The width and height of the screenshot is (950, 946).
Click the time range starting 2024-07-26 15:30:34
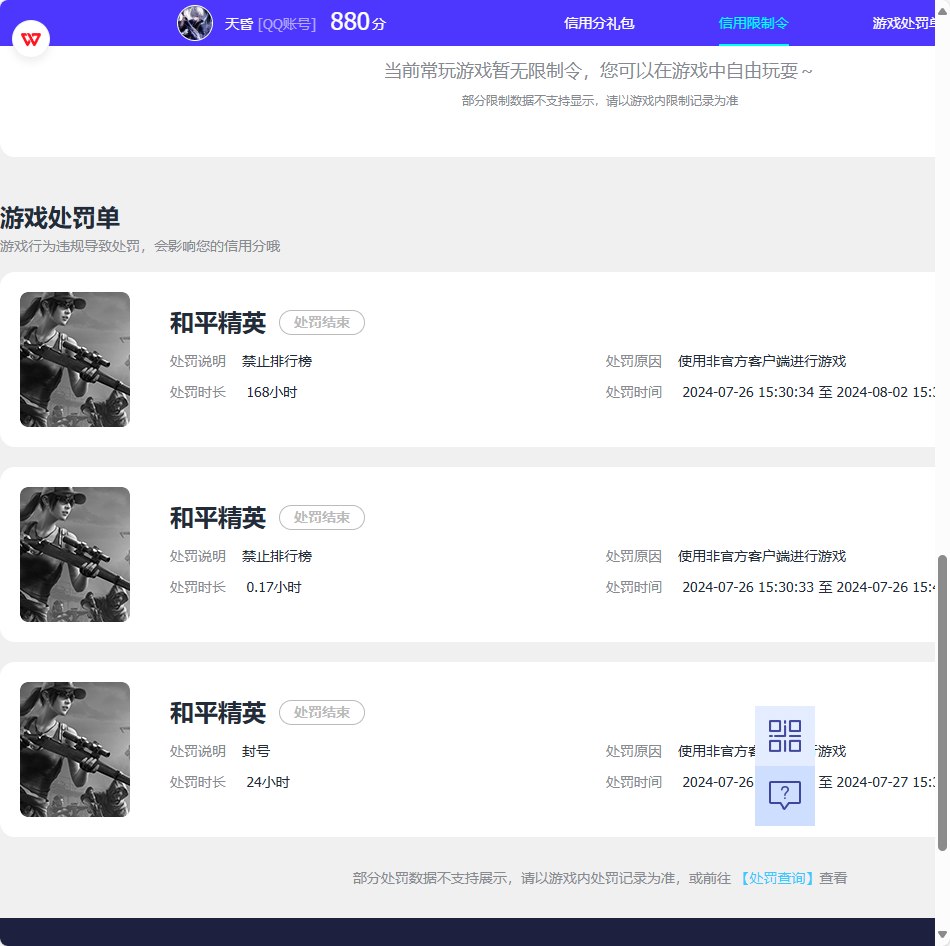[808, 392]
